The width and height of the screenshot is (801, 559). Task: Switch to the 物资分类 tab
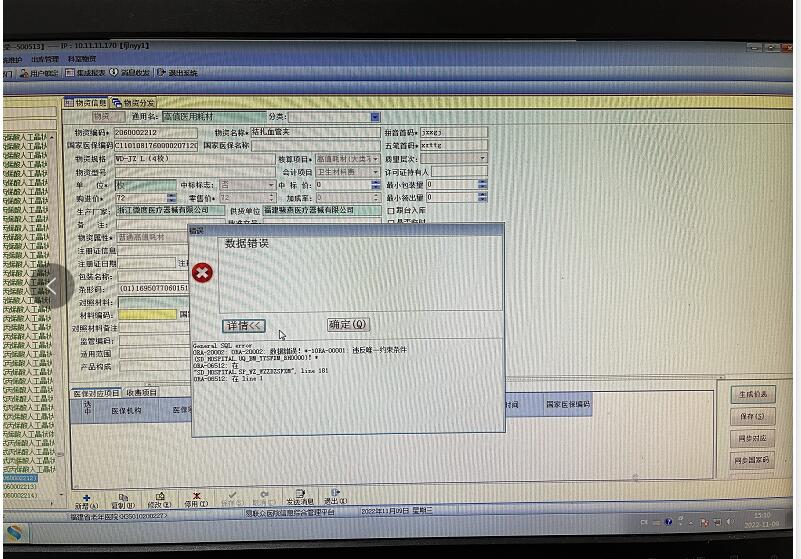pos(133,103)
